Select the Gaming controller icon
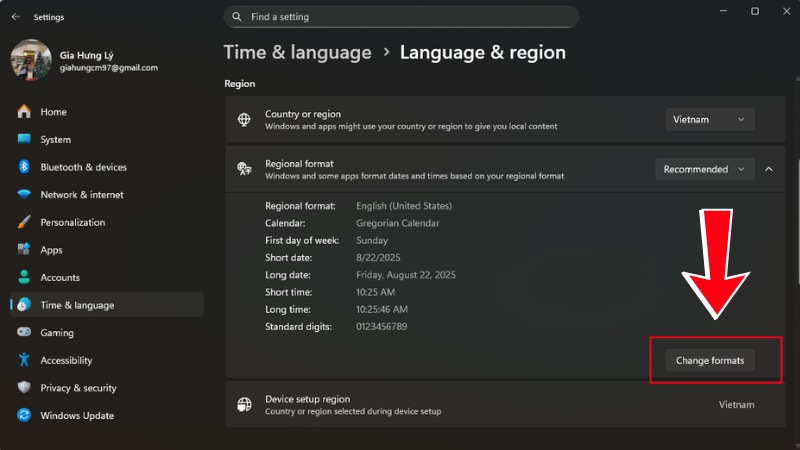Viewport: 800px width, 450px height. pyautogui.click(x=24, y=333)
